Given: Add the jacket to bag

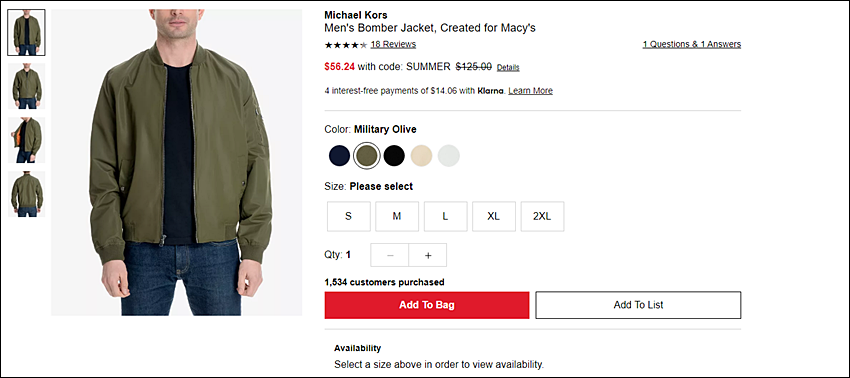Looking at the screenshot, I should (x=427, y=305).
